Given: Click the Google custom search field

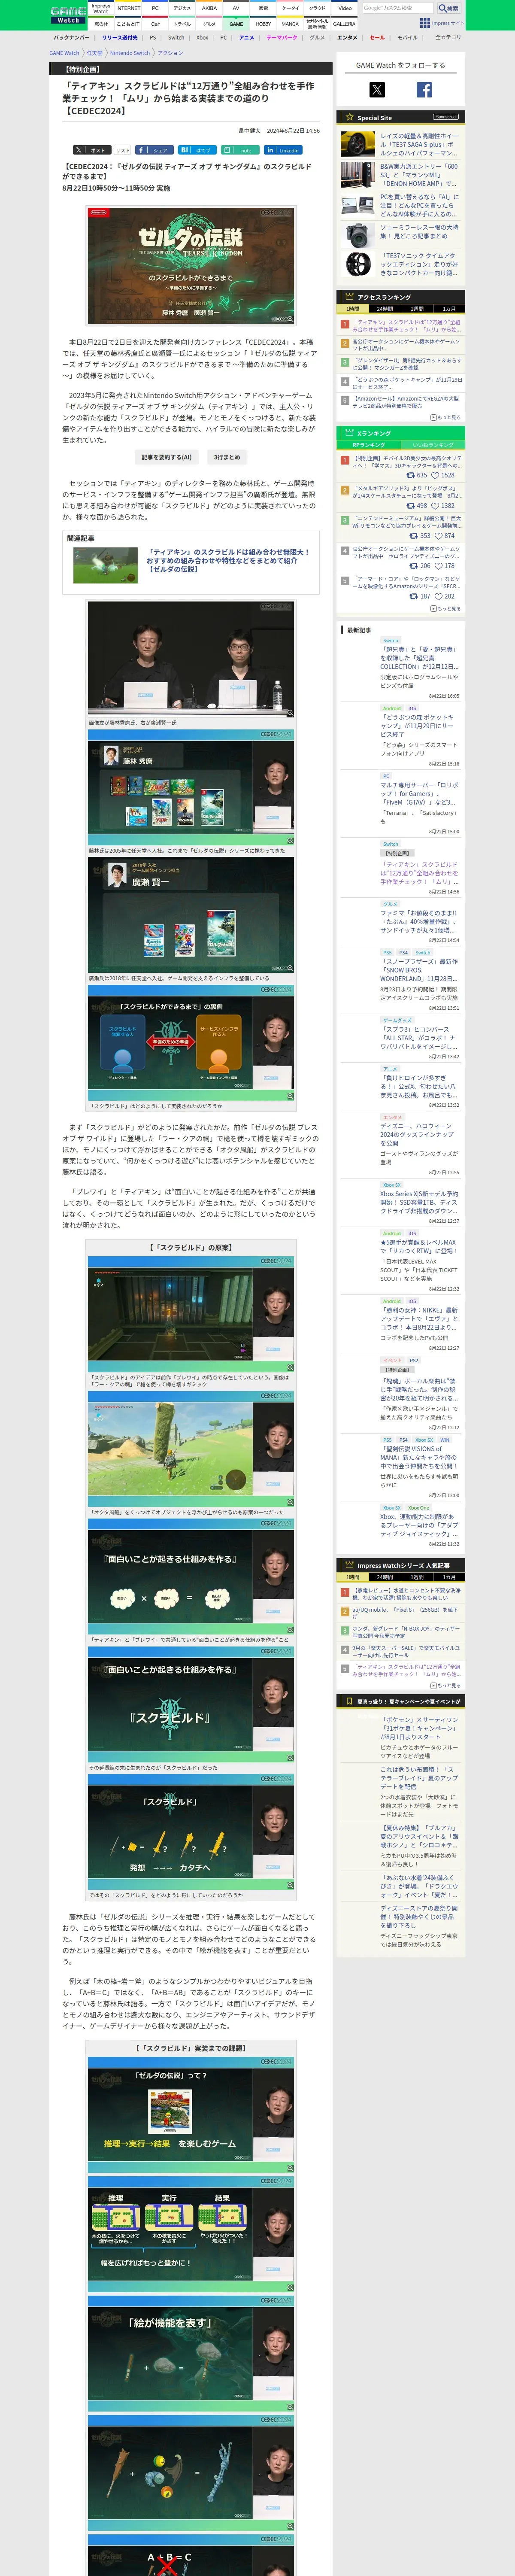Looking at the screenshot, I should coord(398,8).
